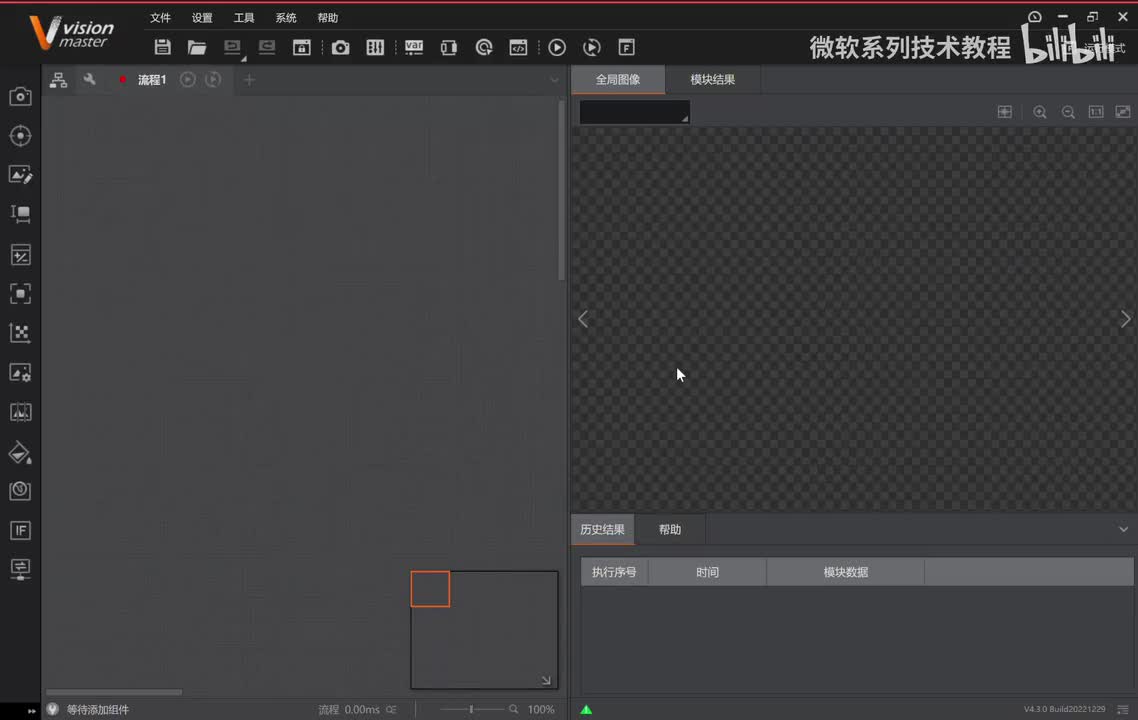Select the paint bucket color tool in sidebar

pyautogui.click(x=20, y=452)
